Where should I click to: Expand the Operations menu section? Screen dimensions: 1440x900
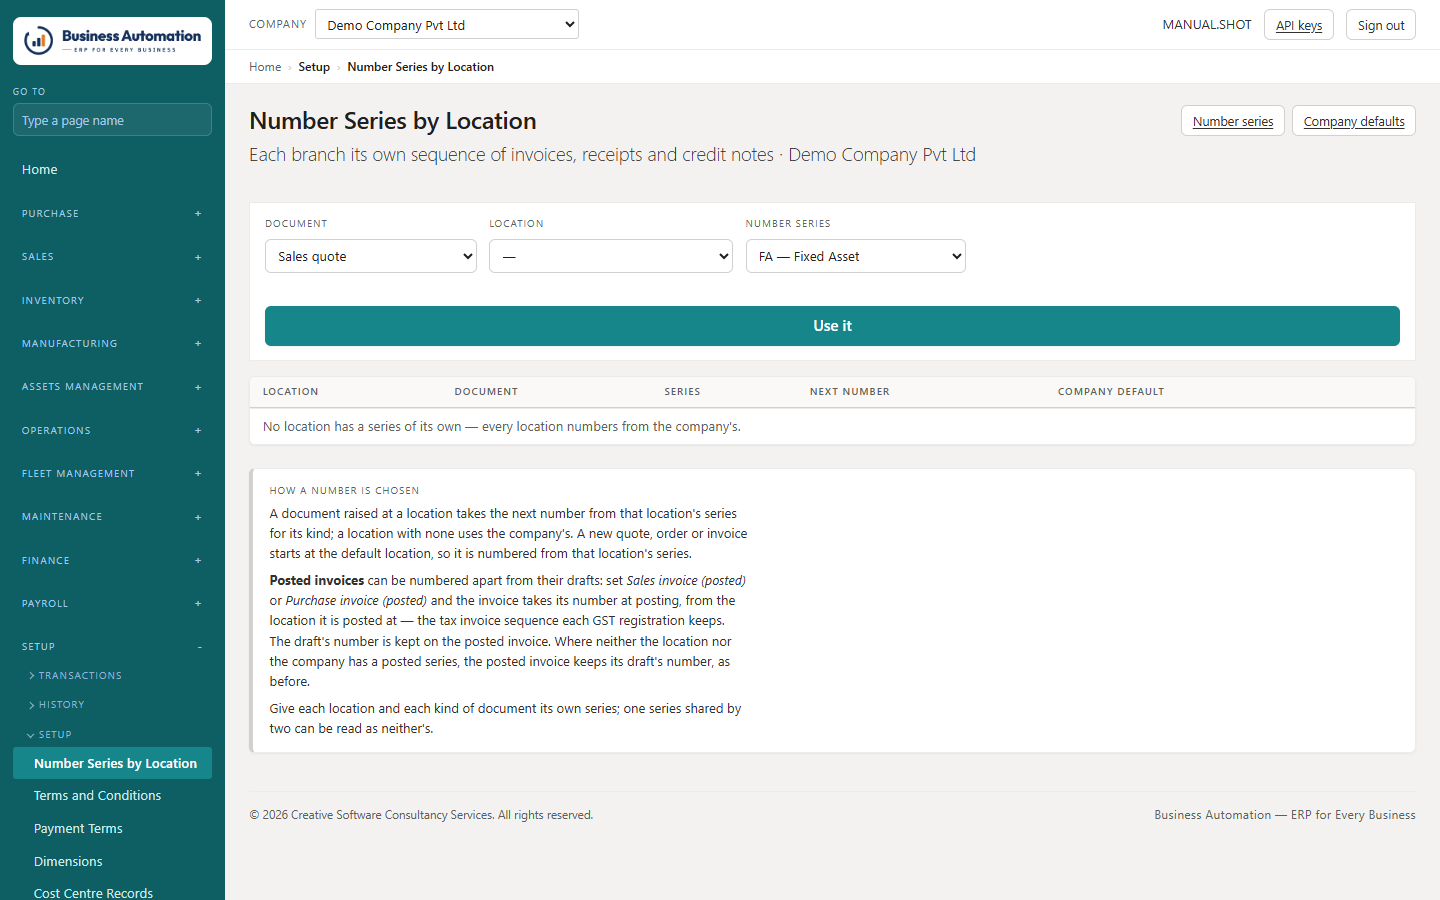pos(112,430)
